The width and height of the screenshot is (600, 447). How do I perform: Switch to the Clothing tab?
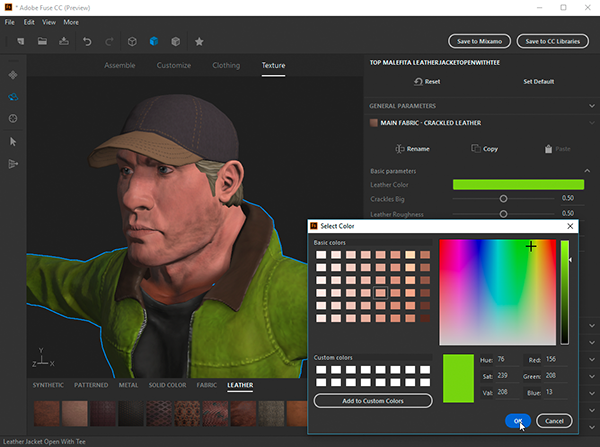226,66
